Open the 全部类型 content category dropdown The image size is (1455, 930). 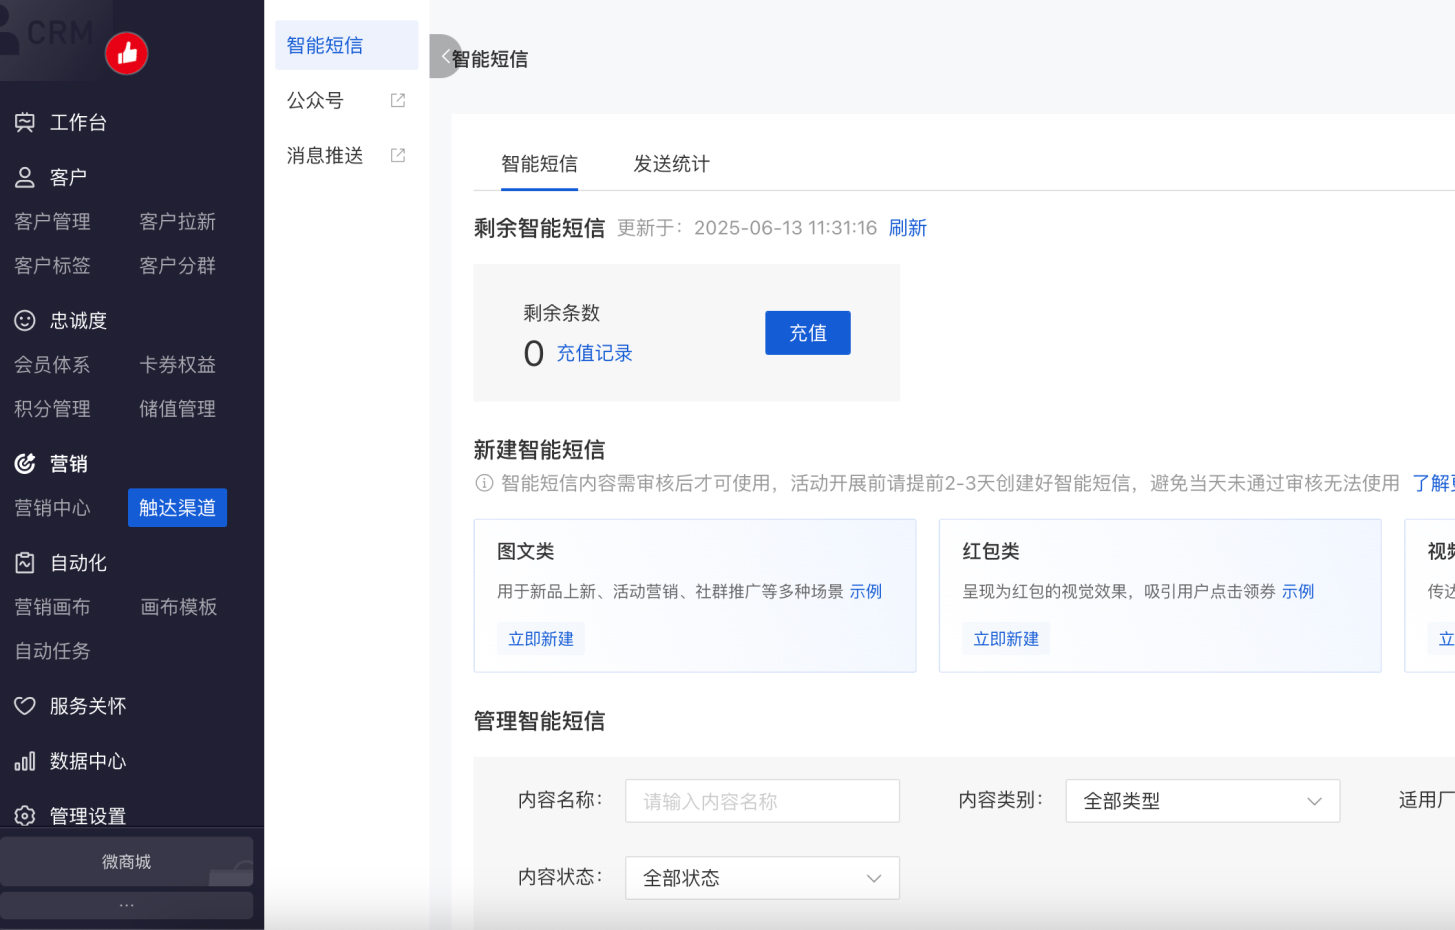click(1202, 801)
